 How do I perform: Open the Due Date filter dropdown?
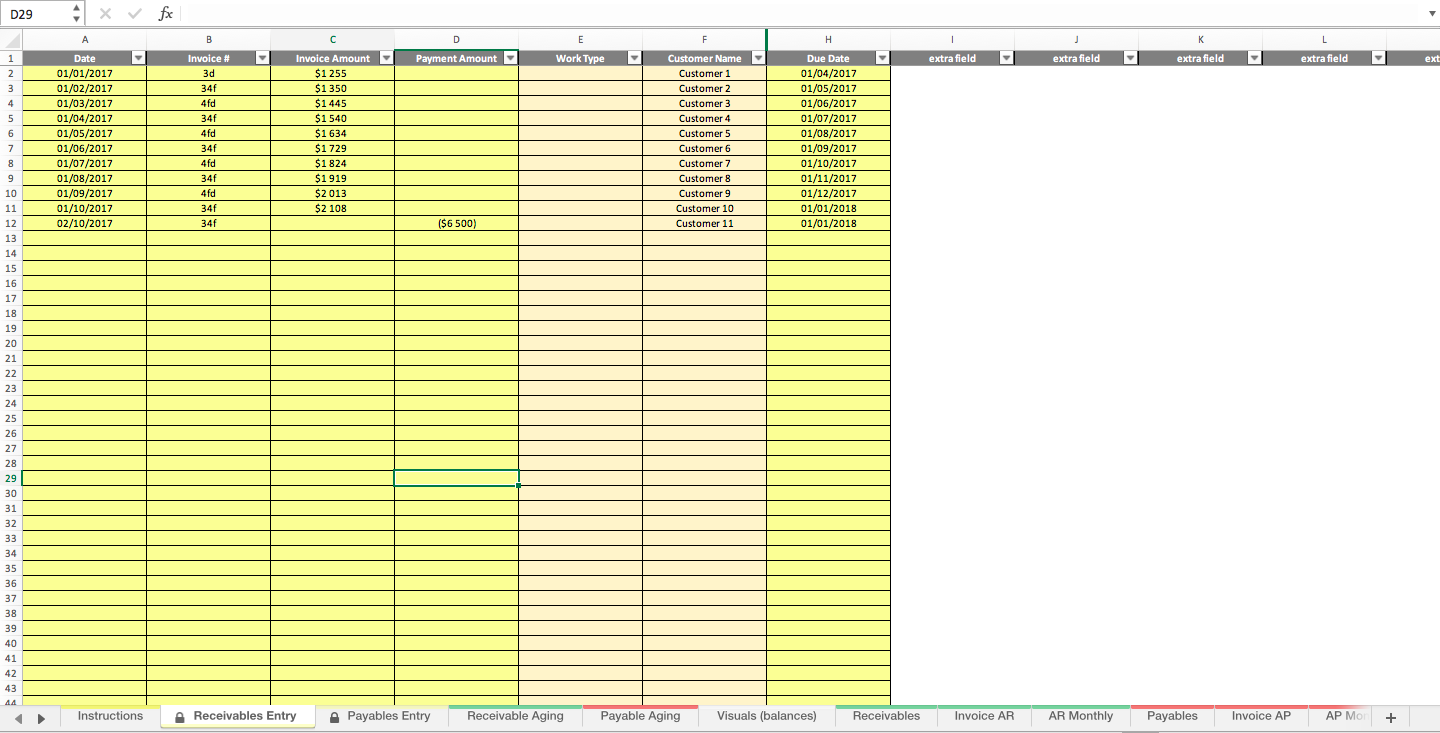click(x=881, y=57)
